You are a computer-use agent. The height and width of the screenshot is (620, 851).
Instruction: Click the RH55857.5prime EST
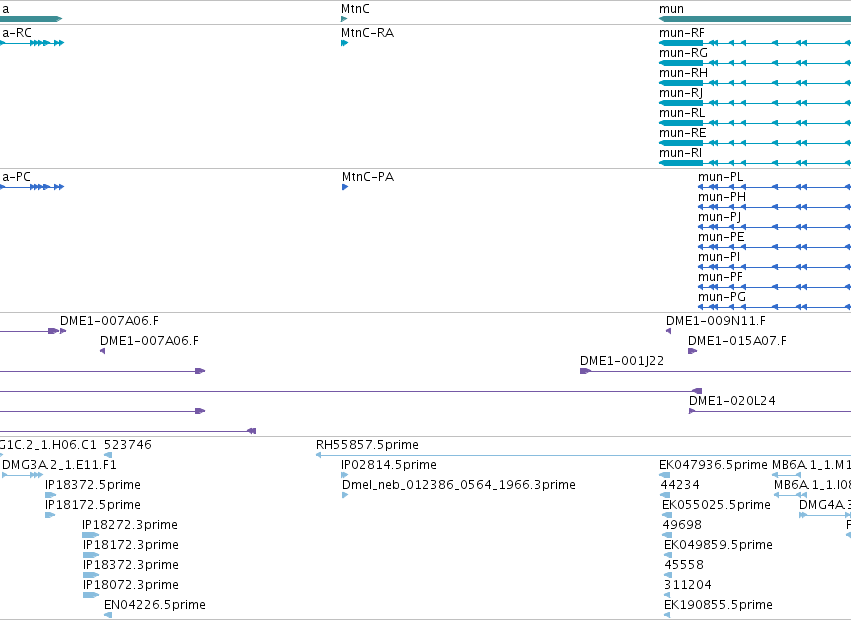click(583, 455)
